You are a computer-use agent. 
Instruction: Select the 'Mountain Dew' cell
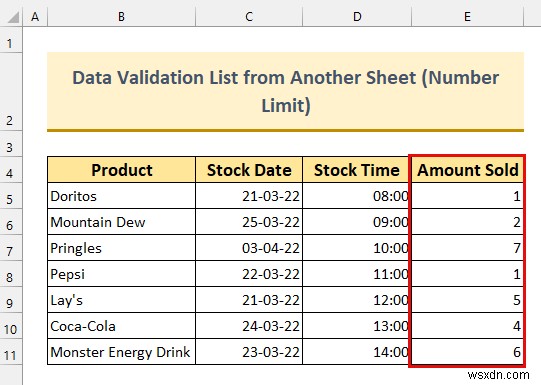[x=121, y=222]
